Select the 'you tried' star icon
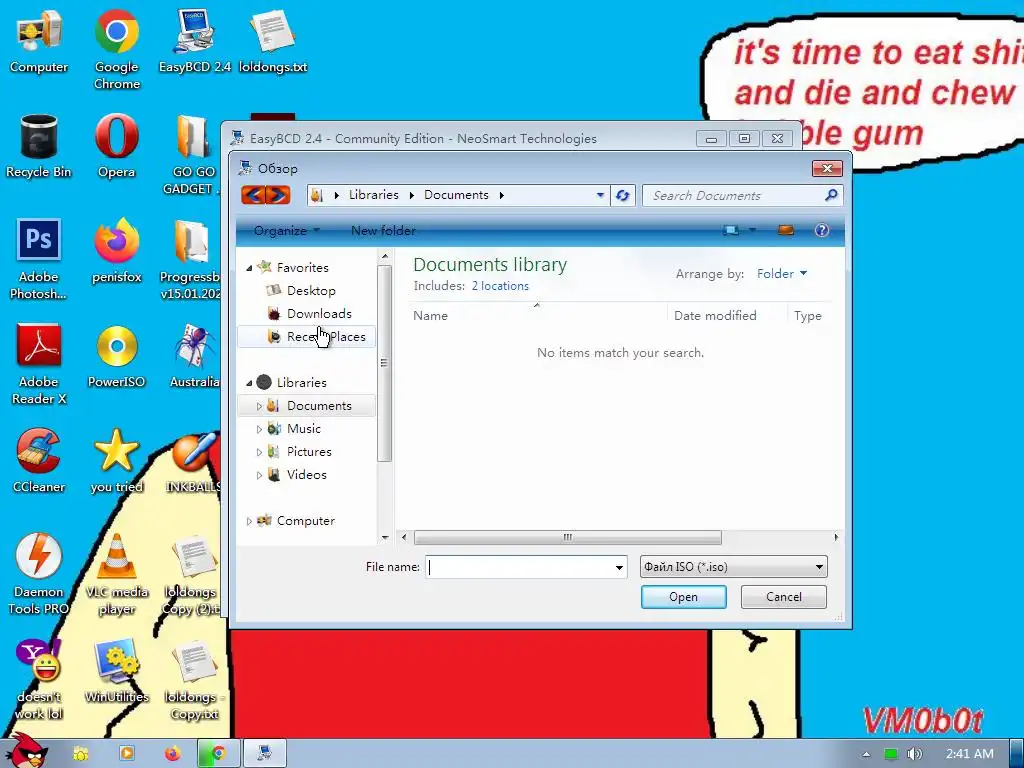This screenshot has width=1024, height=768. tap(116, 460)
